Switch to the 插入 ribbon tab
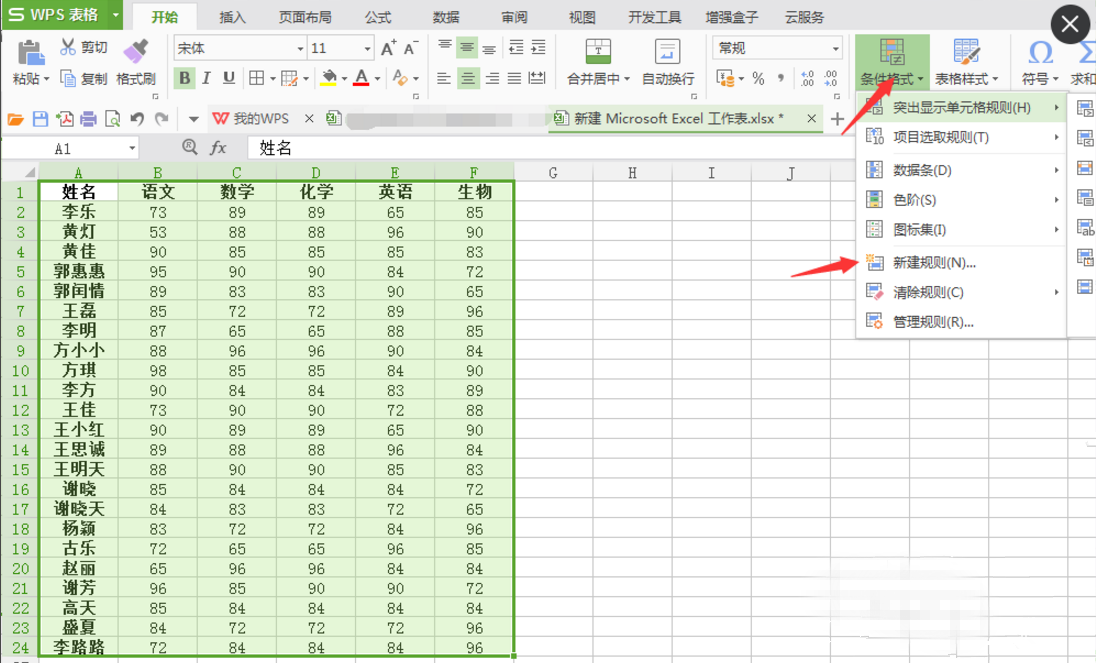This screenshot has height=663, width=1096. [232, 16]
